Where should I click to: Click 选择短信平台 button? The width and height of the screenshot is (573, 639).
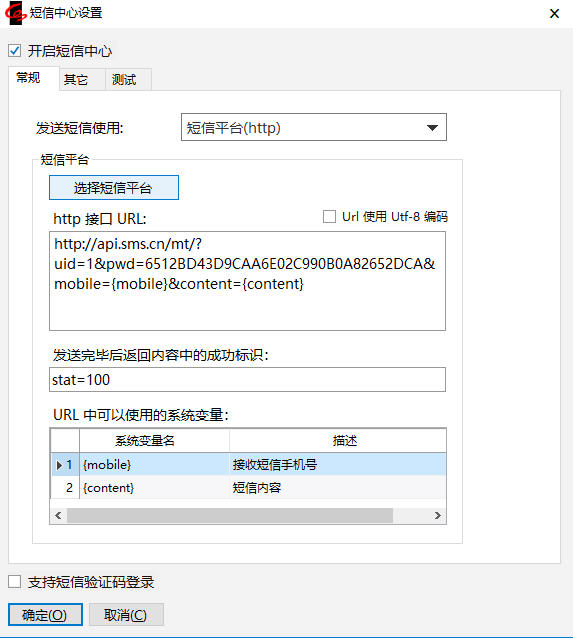[x=114, y=188]
